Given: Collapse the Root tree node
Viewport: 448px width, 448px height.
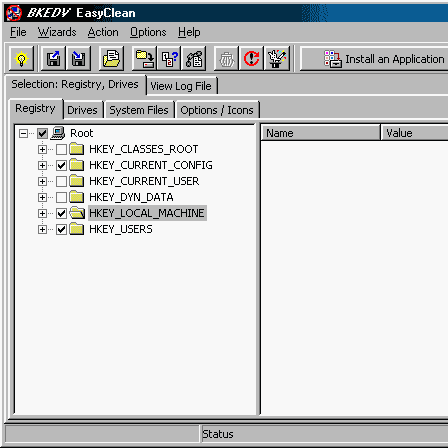Looking at the screenshot, I should click(x=23, y=134).
